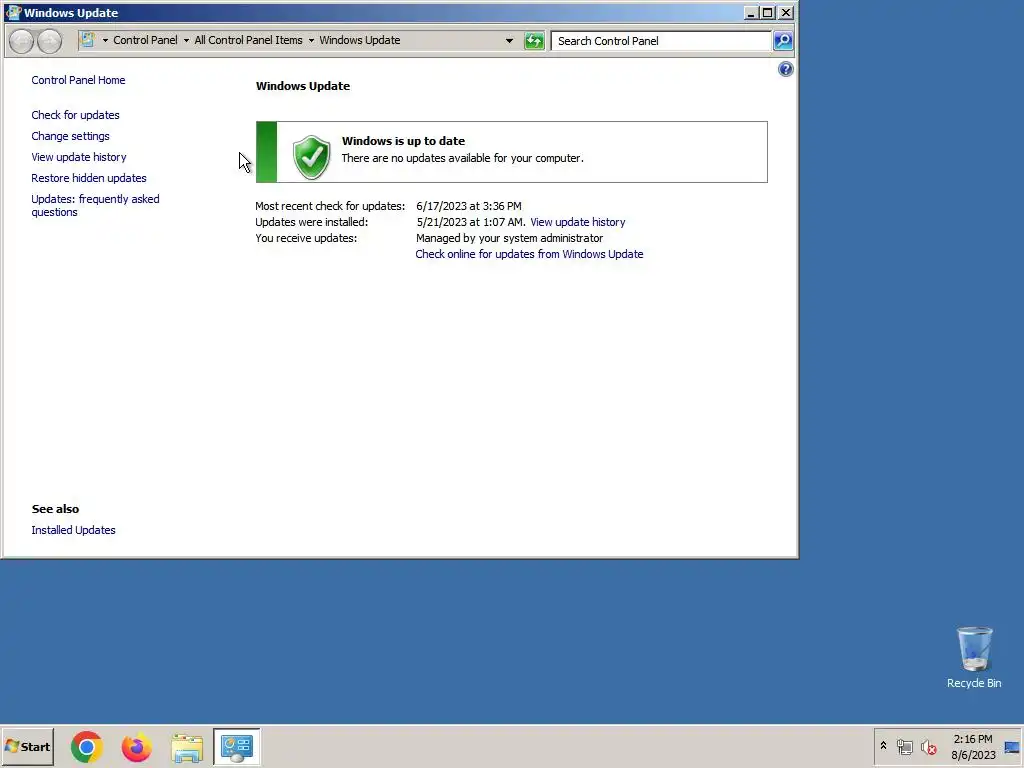Open File Explorer from taskbar
Viewport: 1024px width, 768px height.
pyautogui.click(x=187, y=748)
